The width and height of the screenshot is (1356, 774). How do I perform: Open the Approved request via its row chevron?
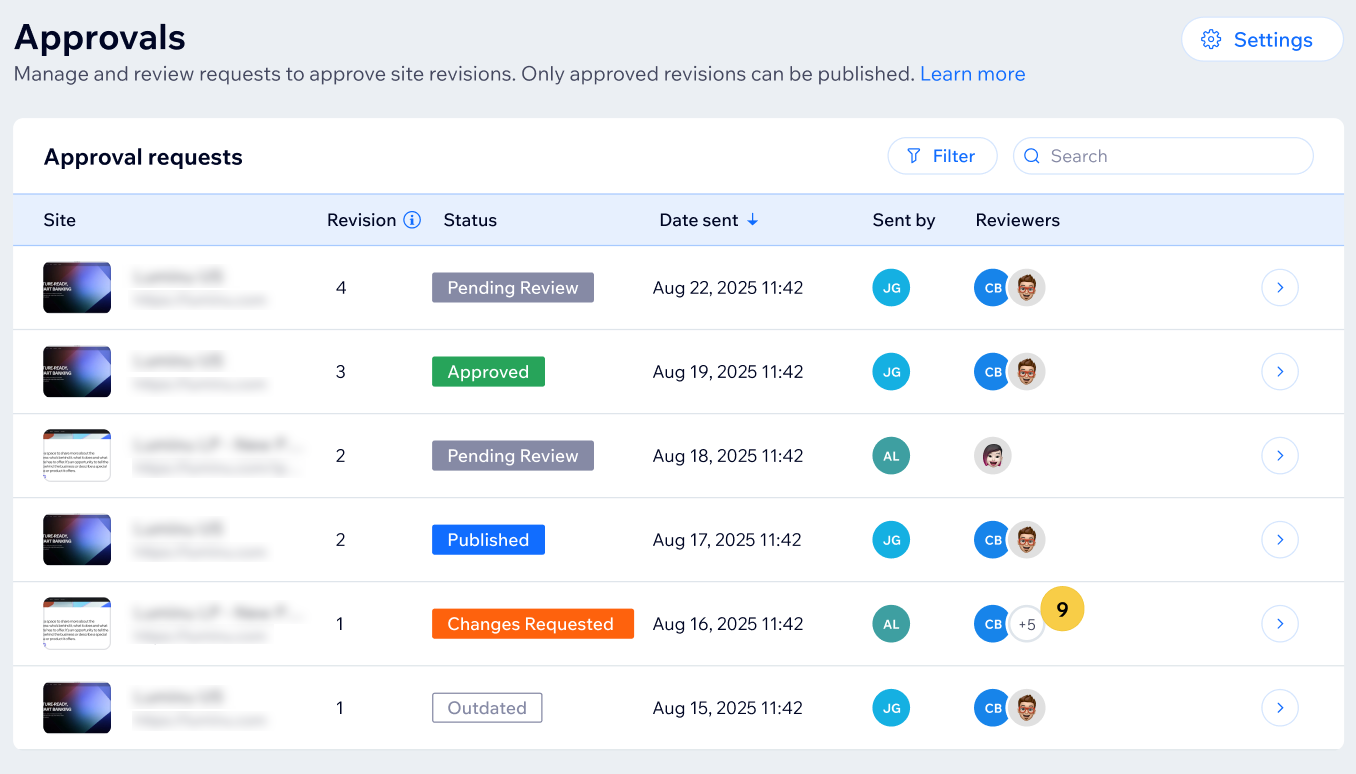(x=1280, y=371)
